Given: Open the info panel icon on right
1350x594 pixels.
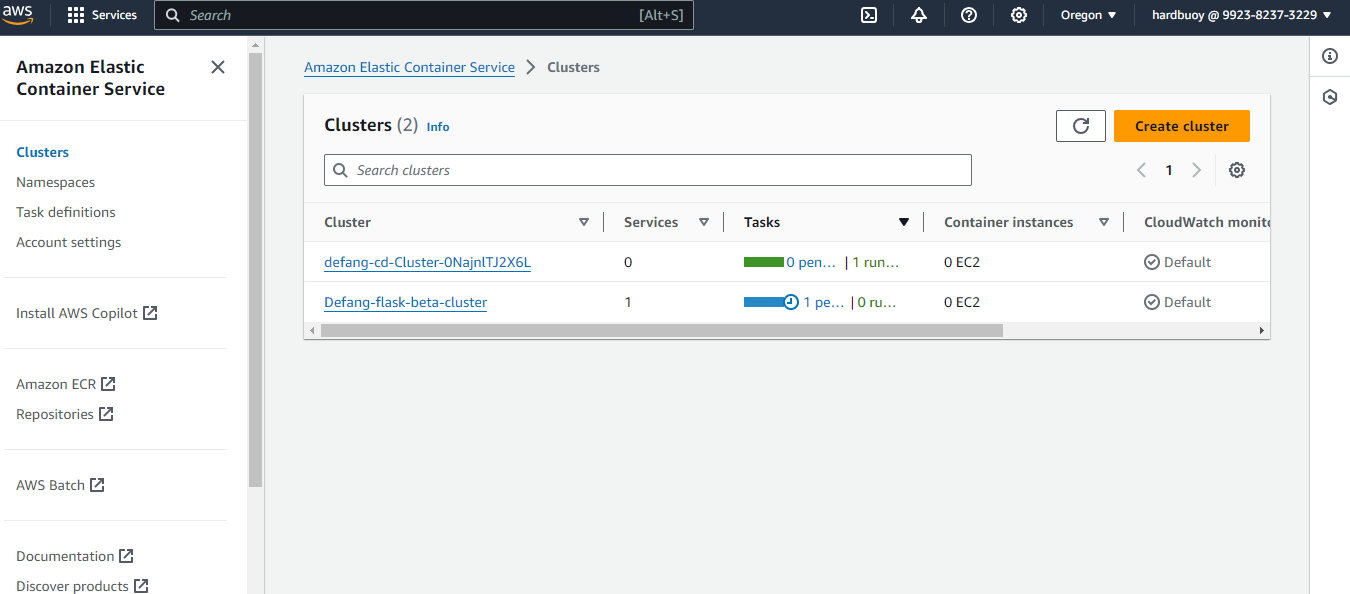Looking at the screenshot, I should [1330, 56].
